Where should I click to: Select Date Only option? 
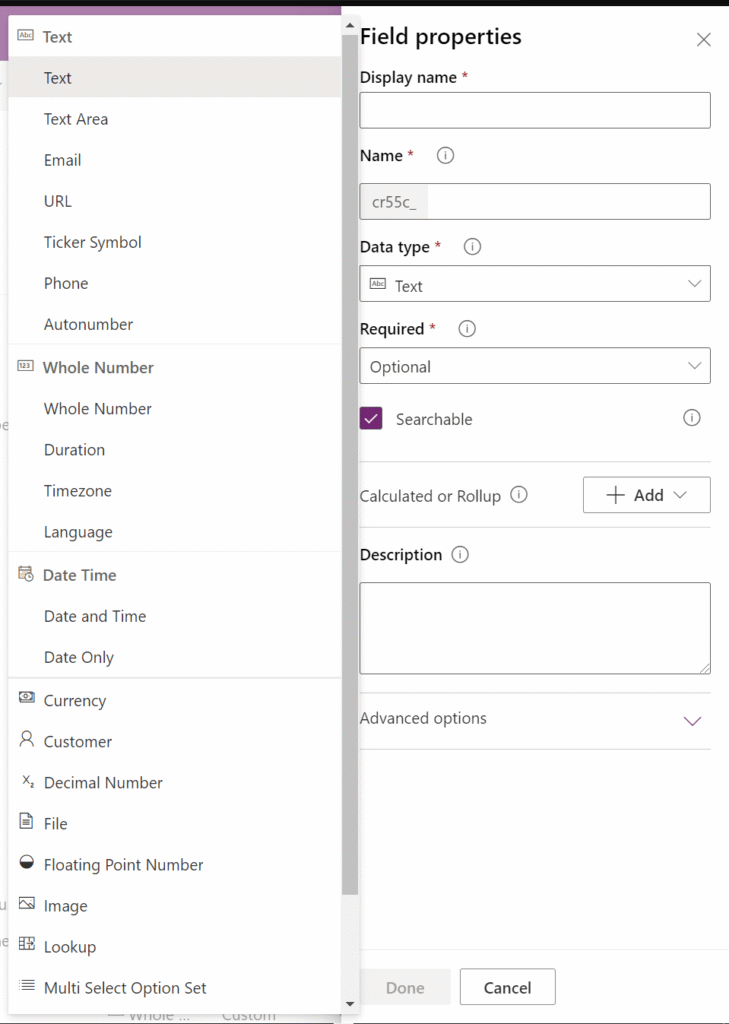174,658
